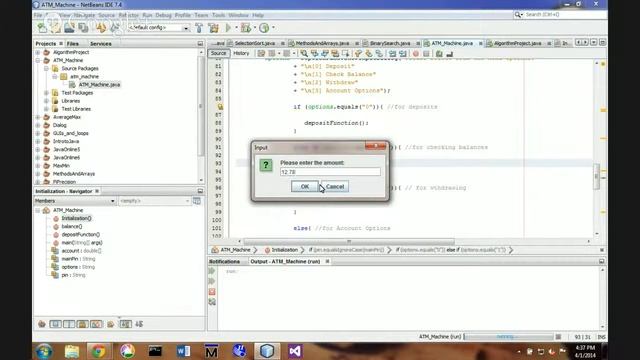This screenshot has height=360, width=640.
Task: Open the default config dropdown
Action: (x=186, y=28)
